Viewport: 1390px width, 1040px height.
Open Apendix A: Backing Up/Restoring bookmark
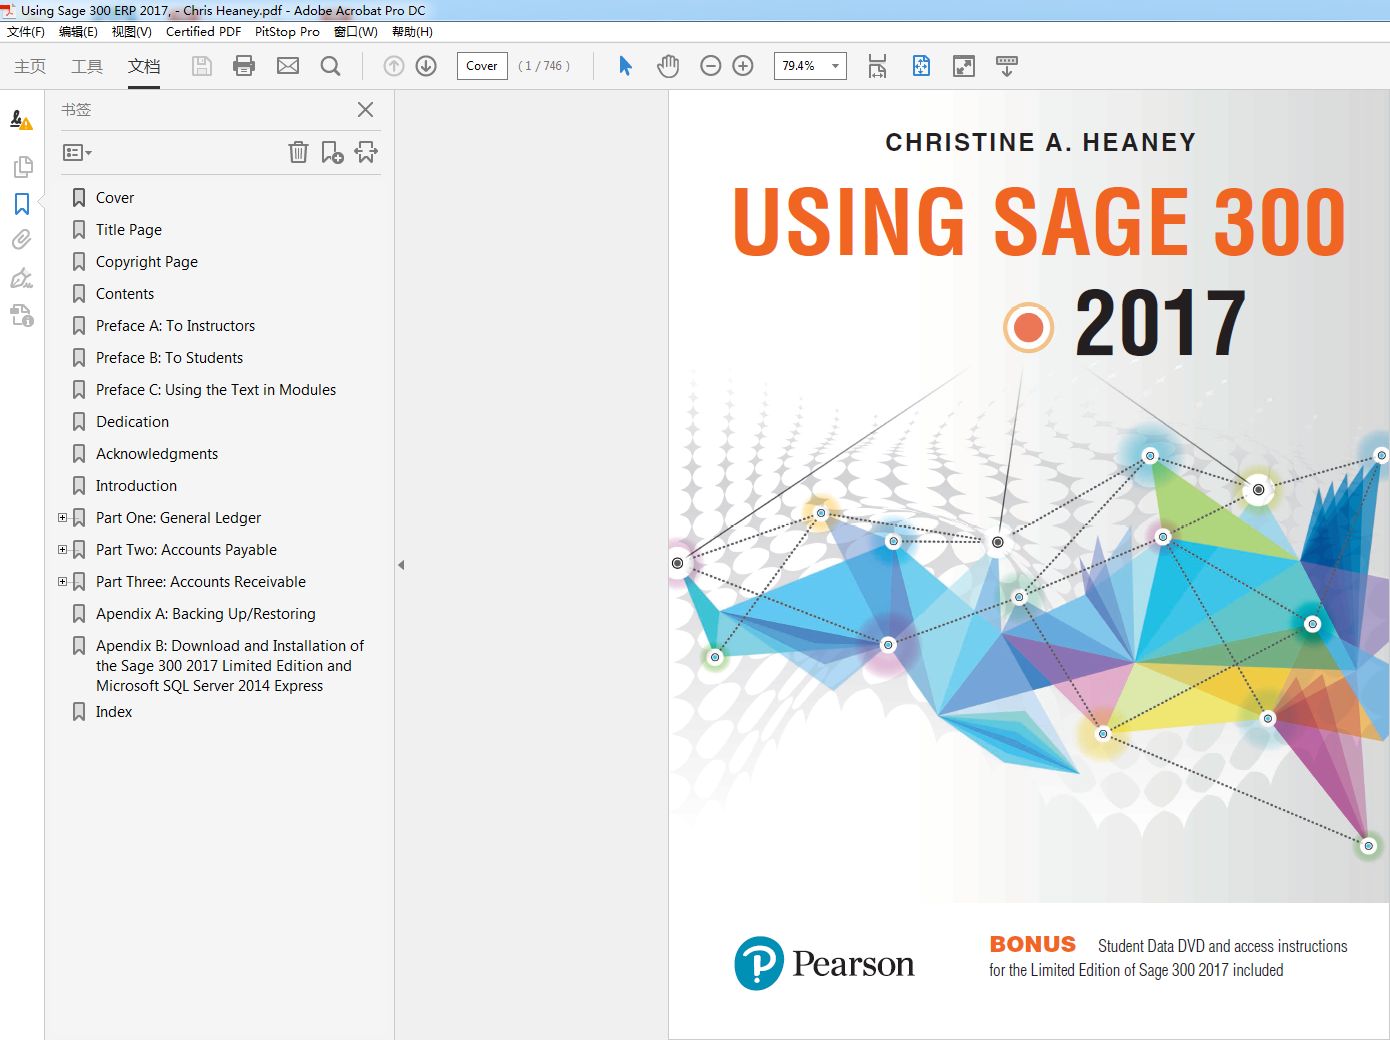206,614
